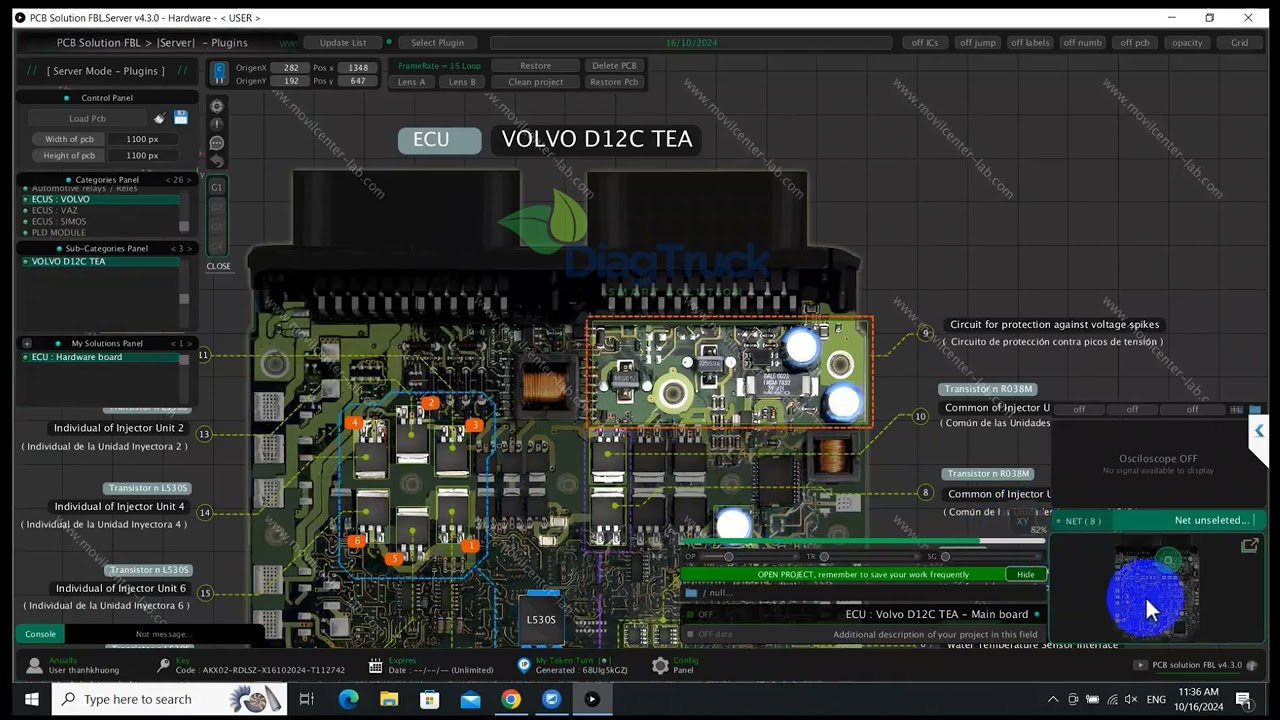
Task: Click the Lens B button
Action: pyautogui.click(x=462, y=82)
